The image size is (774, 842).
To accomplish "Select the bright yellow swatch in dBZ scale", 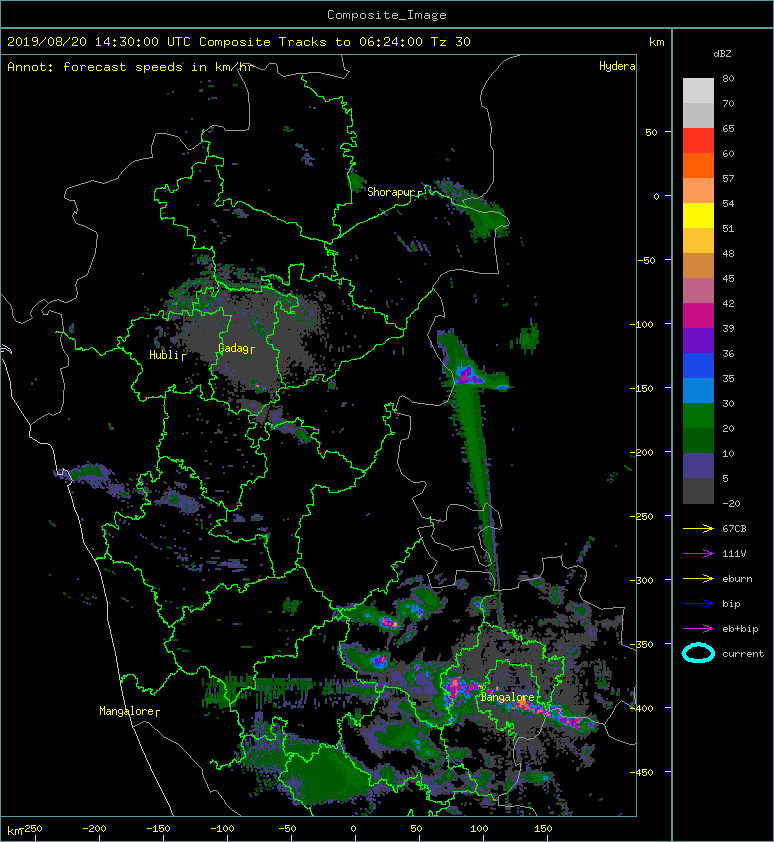I will click(x=698, y=216).
